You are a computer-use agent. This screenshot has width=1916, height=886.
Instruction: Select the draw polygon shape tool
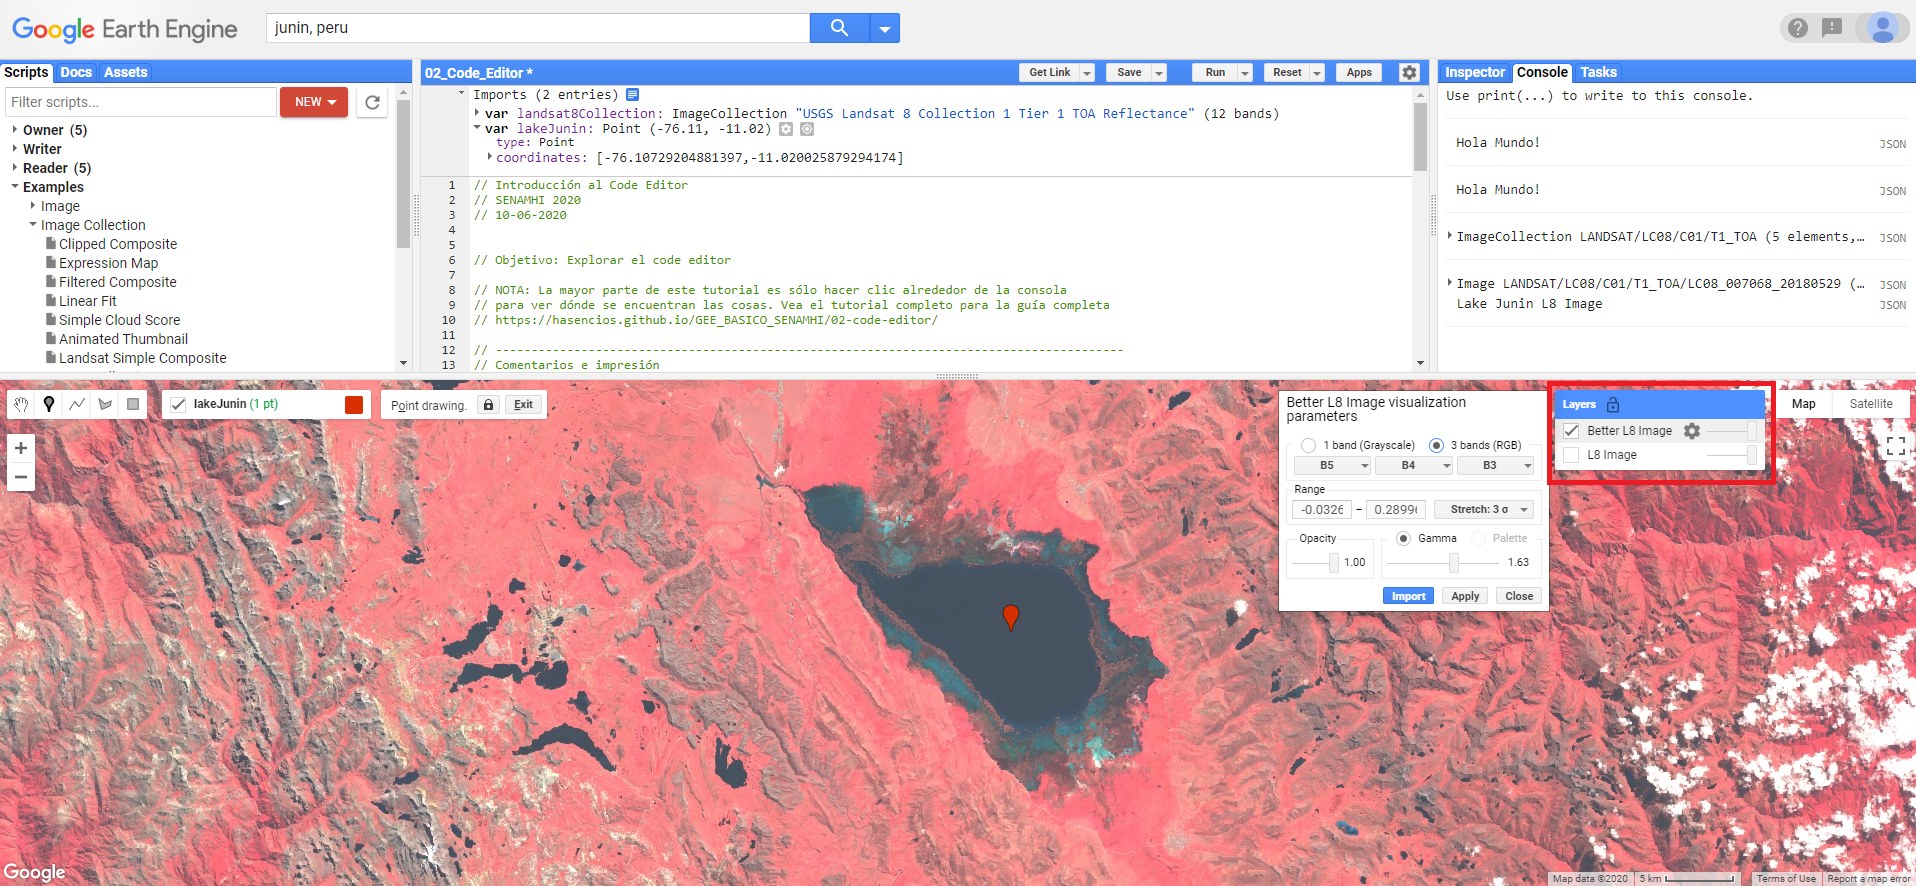[105, 404]
